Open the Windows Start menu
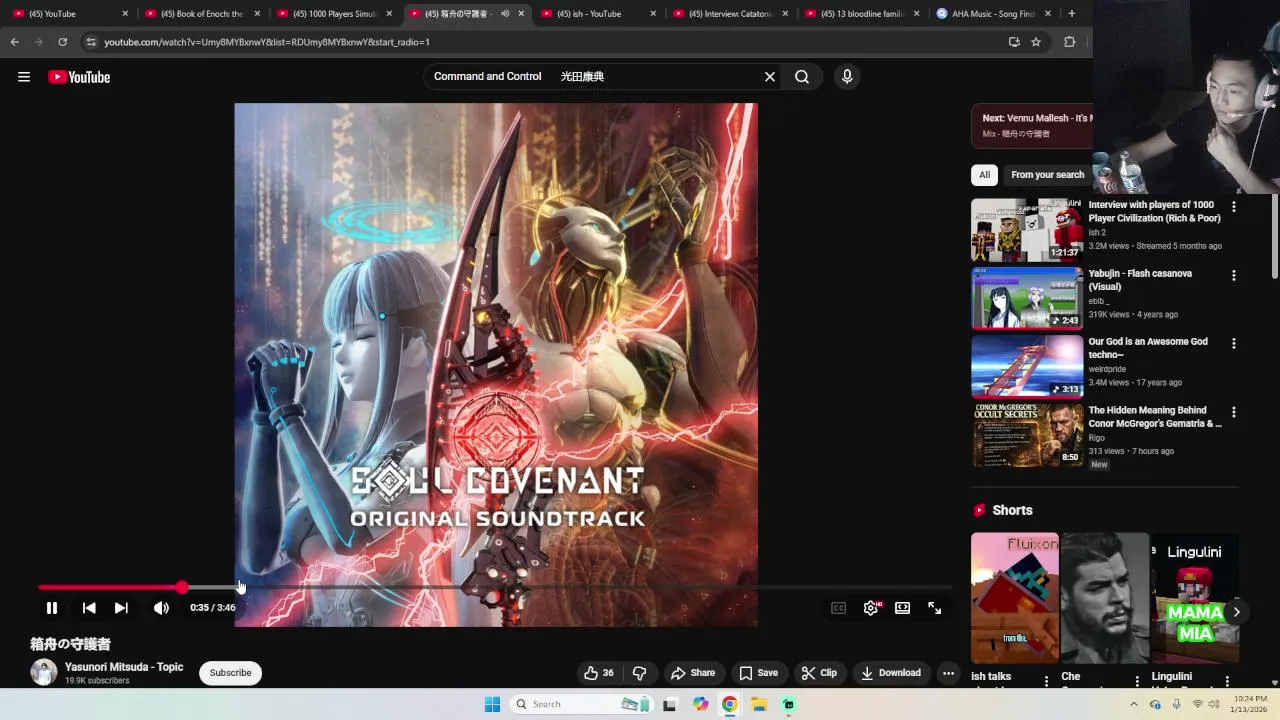This screenshot has width=1280, height=720. (x=492, y=704)
